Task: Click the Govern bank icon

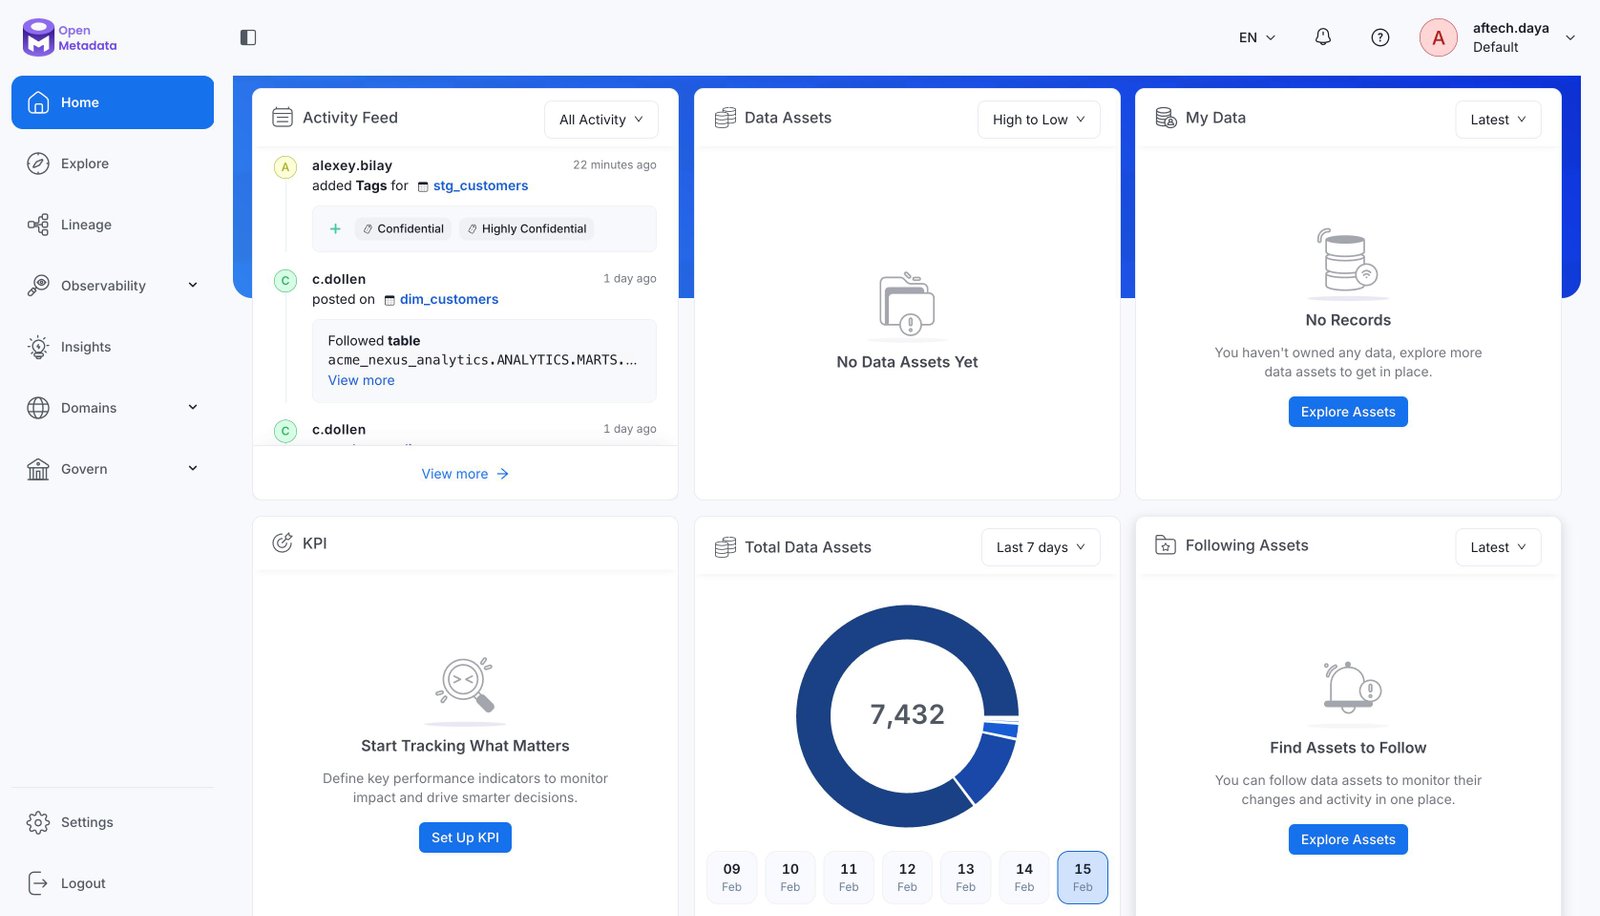Action: click(x=38, y=469)
